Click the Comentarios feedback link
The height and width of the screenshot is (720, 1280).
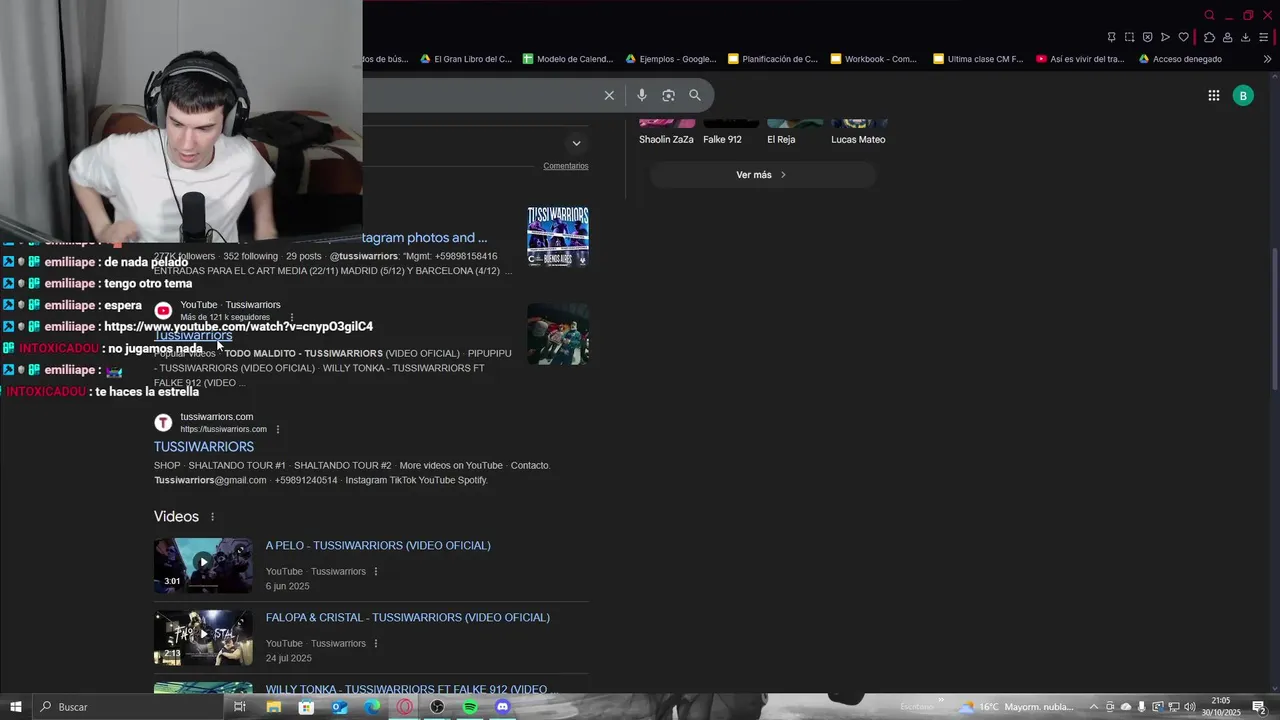566,166
